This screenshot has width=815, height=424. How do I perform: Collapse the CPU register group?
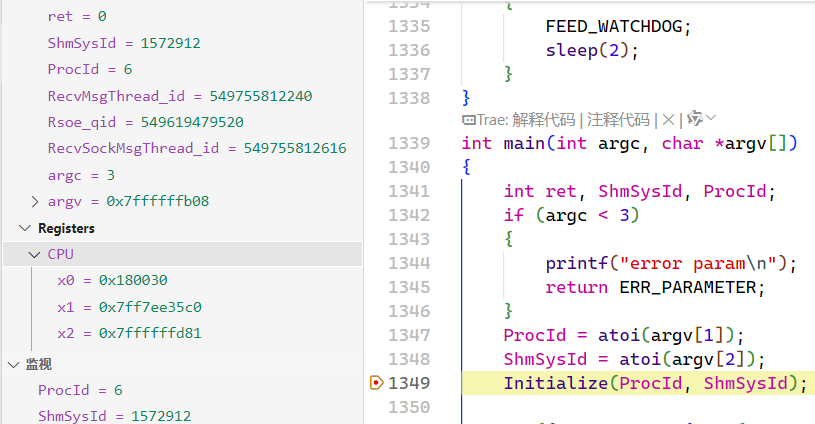point(35,255)
